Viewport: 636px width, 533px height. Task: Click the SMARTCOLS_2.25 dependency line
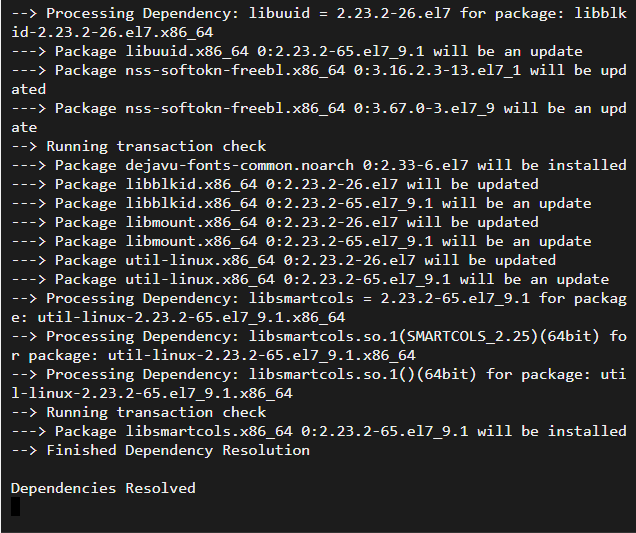click(x=319, y=346)
